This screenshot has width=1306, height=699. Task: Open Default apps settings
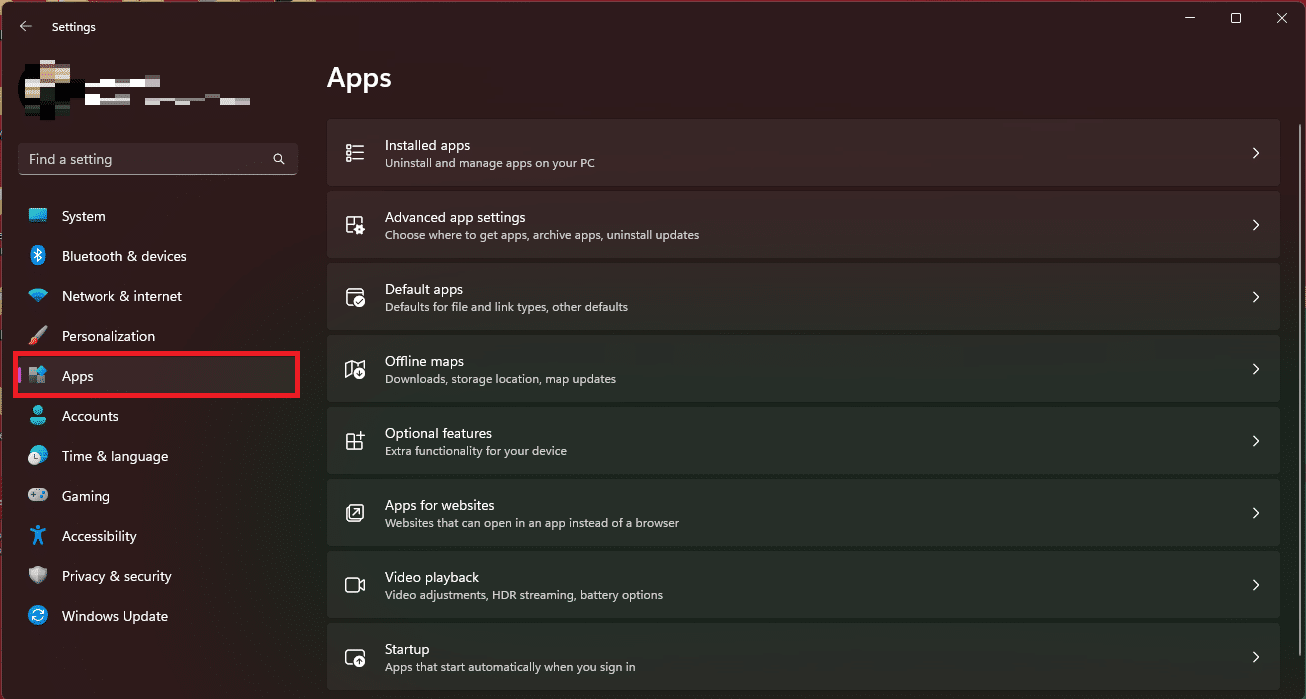tap(803, 297)
